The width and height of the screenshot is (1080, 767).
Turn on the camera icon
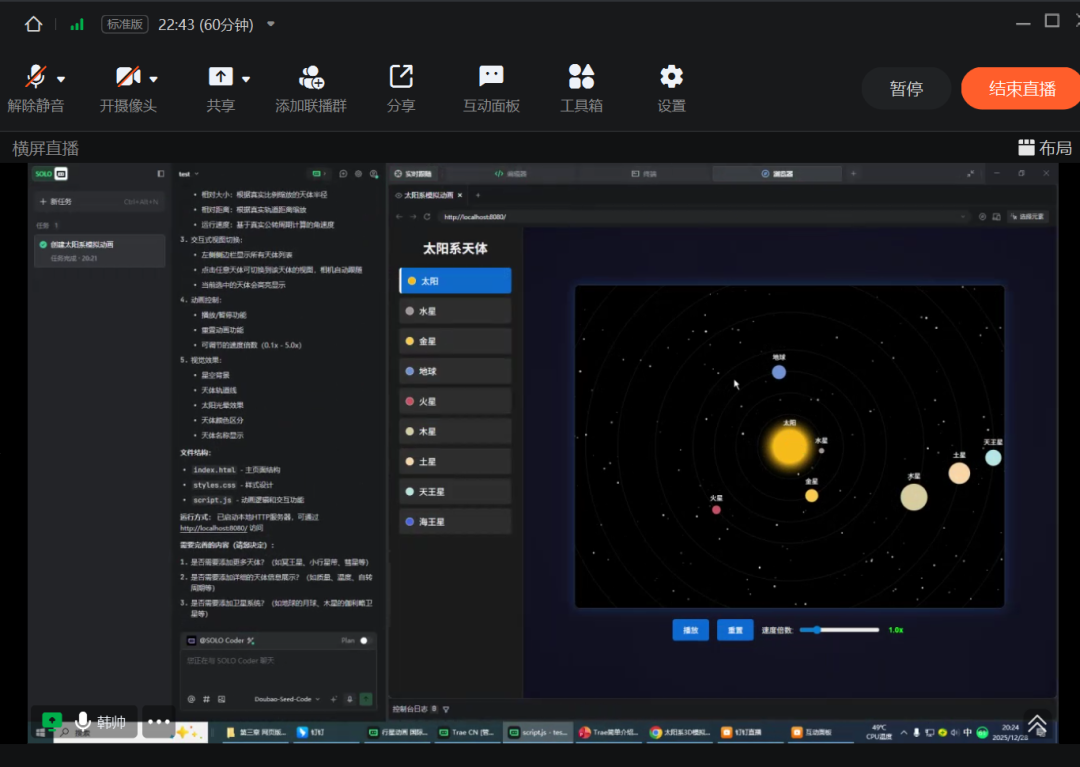pos(127,77)
